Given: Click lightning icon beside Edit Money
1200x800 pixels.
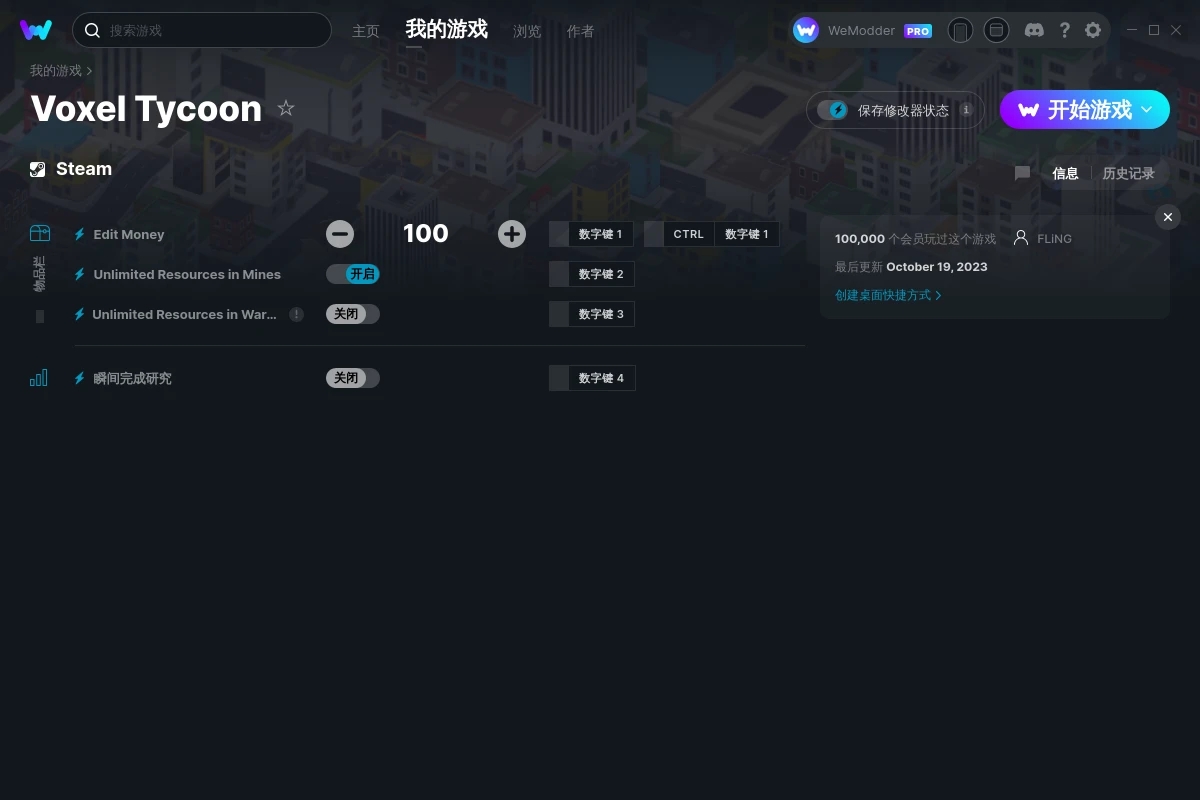Looking at the screenshot, I should click(x=79, y=234).
